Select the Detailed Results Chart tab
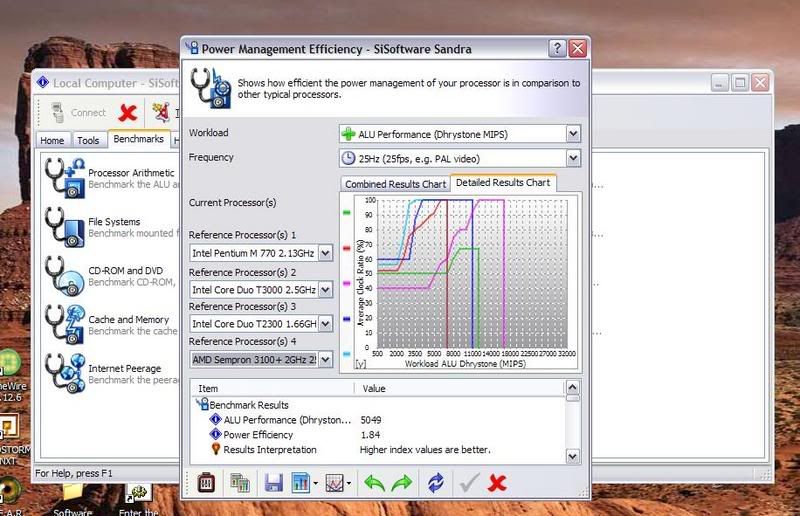The height and width of the screenshot is (516, 800). (x=503, y=183)
